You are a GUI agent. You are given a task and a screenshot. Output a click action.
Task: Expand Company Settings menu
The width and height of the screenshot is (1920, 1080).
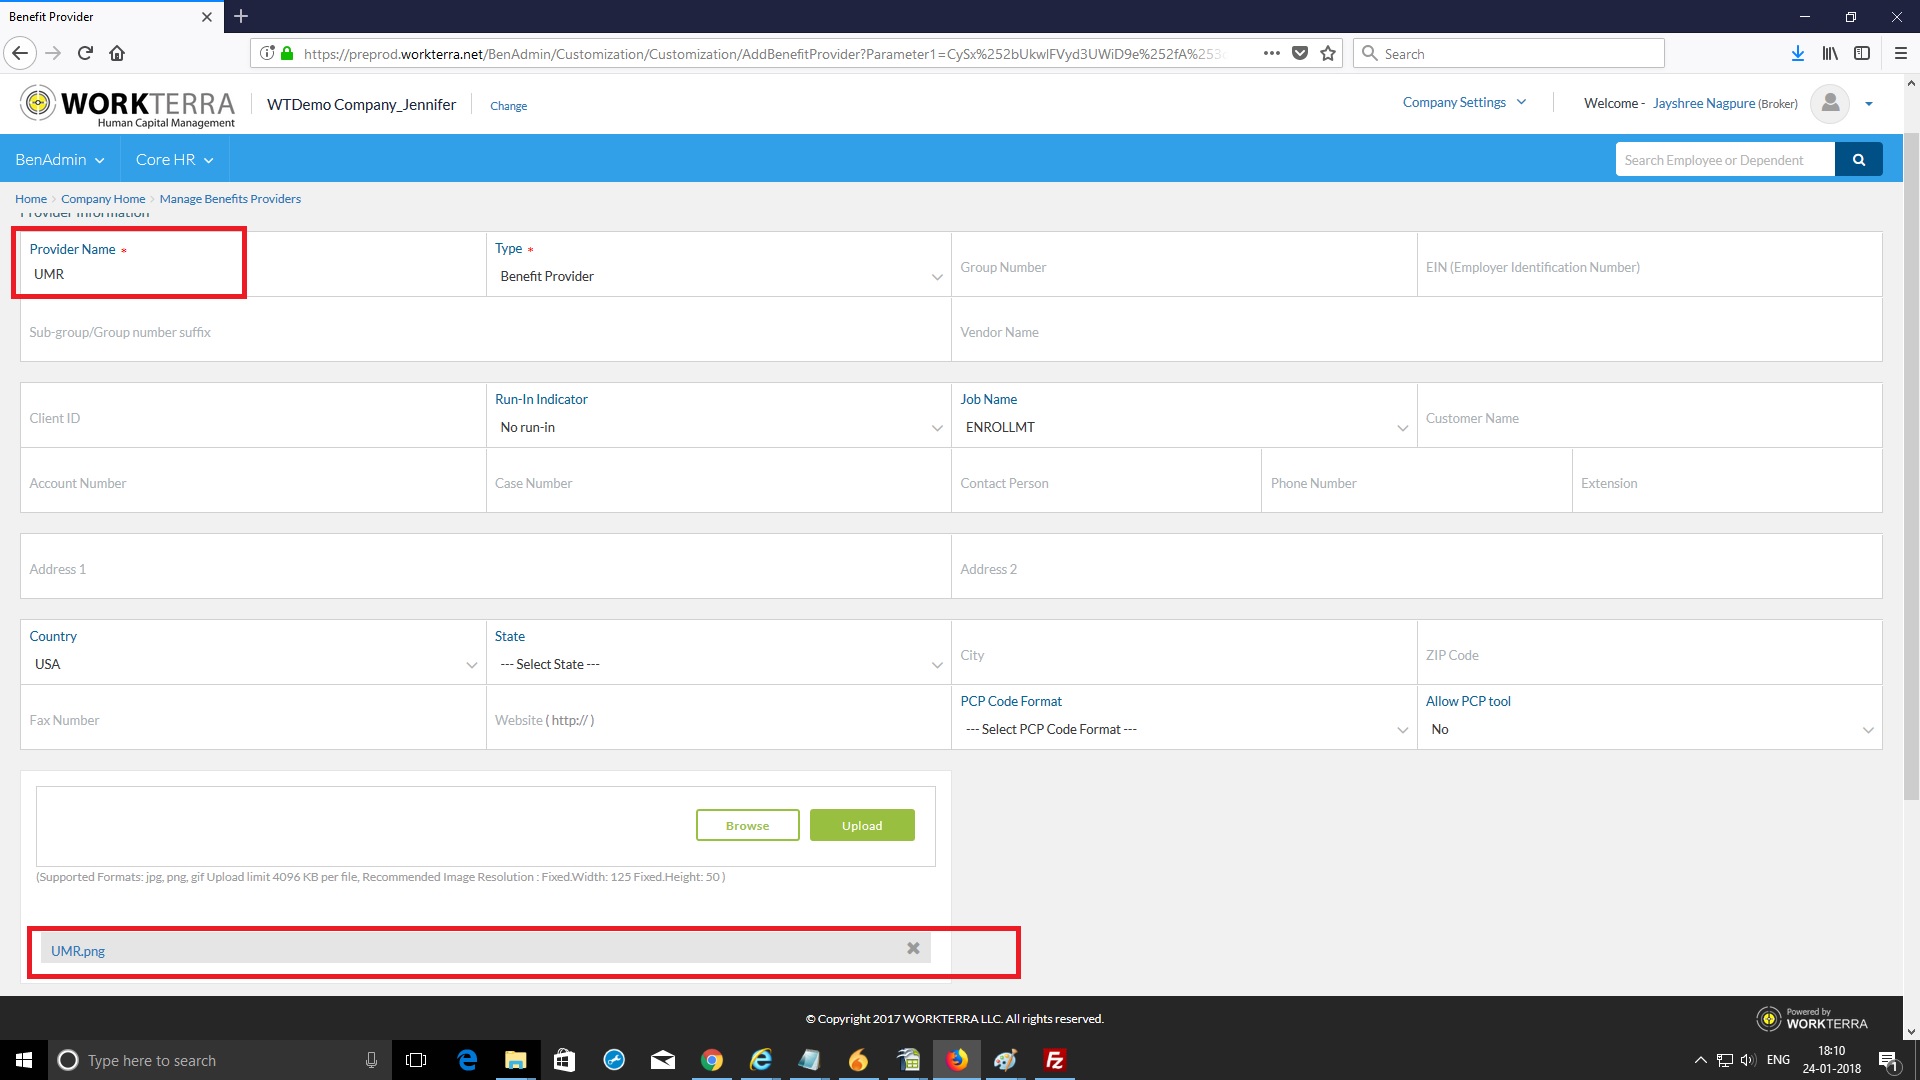[x=1464, y=102]
